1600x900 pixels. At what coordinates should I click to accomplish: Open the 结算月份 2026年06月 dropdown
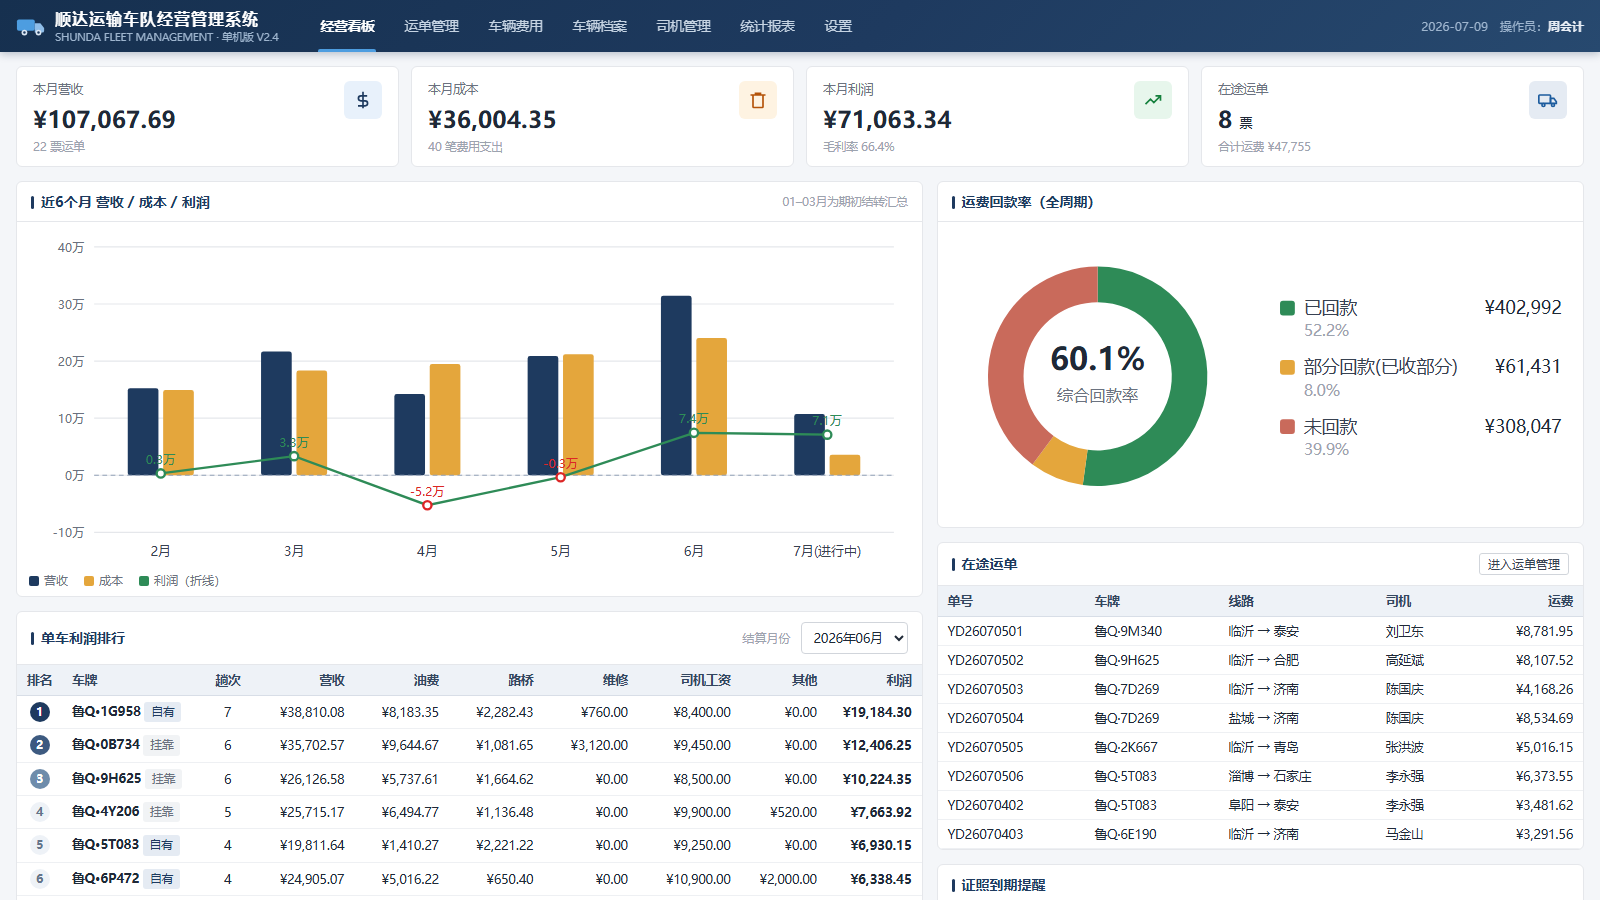(x=855, y=638)
